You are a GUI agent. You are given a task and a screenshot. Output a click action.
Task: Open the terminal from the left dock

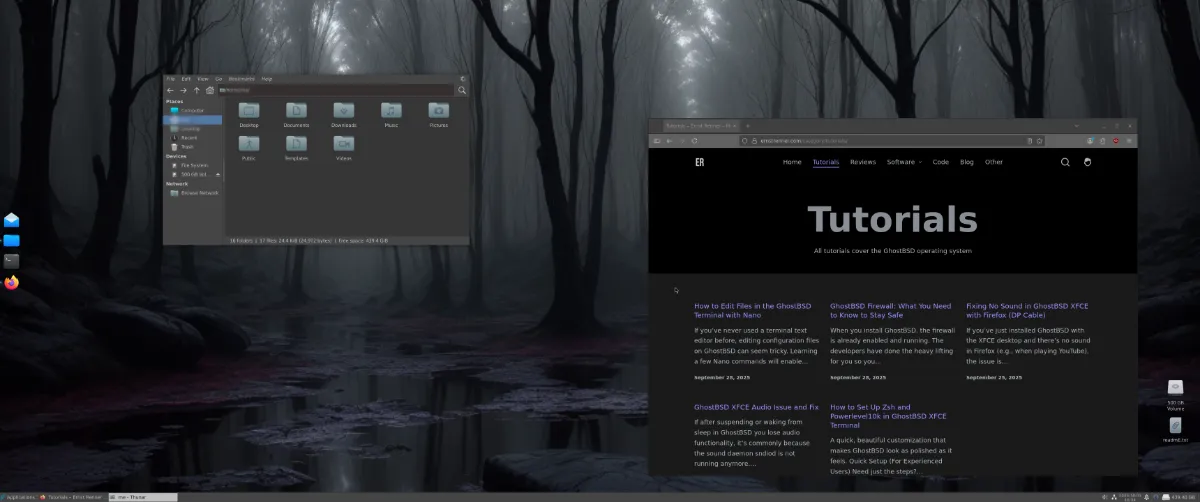click(11, 261)
